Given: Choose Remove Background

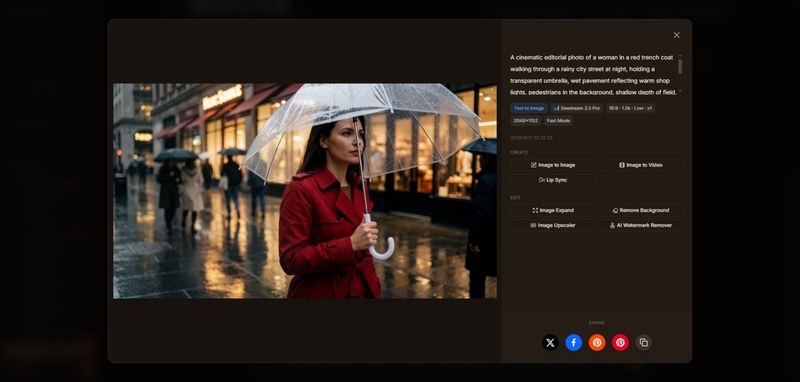Looking at the screenshot, I should tap(640, 210).
